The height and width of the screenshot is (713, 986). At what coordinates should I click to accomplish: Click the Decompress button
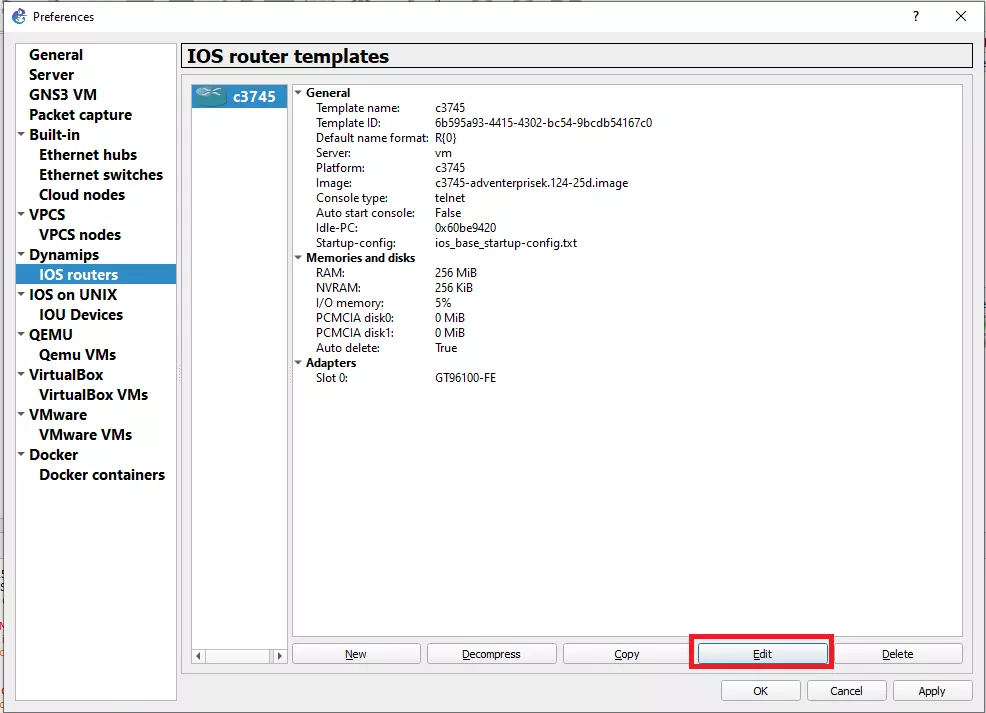point(491,654)
